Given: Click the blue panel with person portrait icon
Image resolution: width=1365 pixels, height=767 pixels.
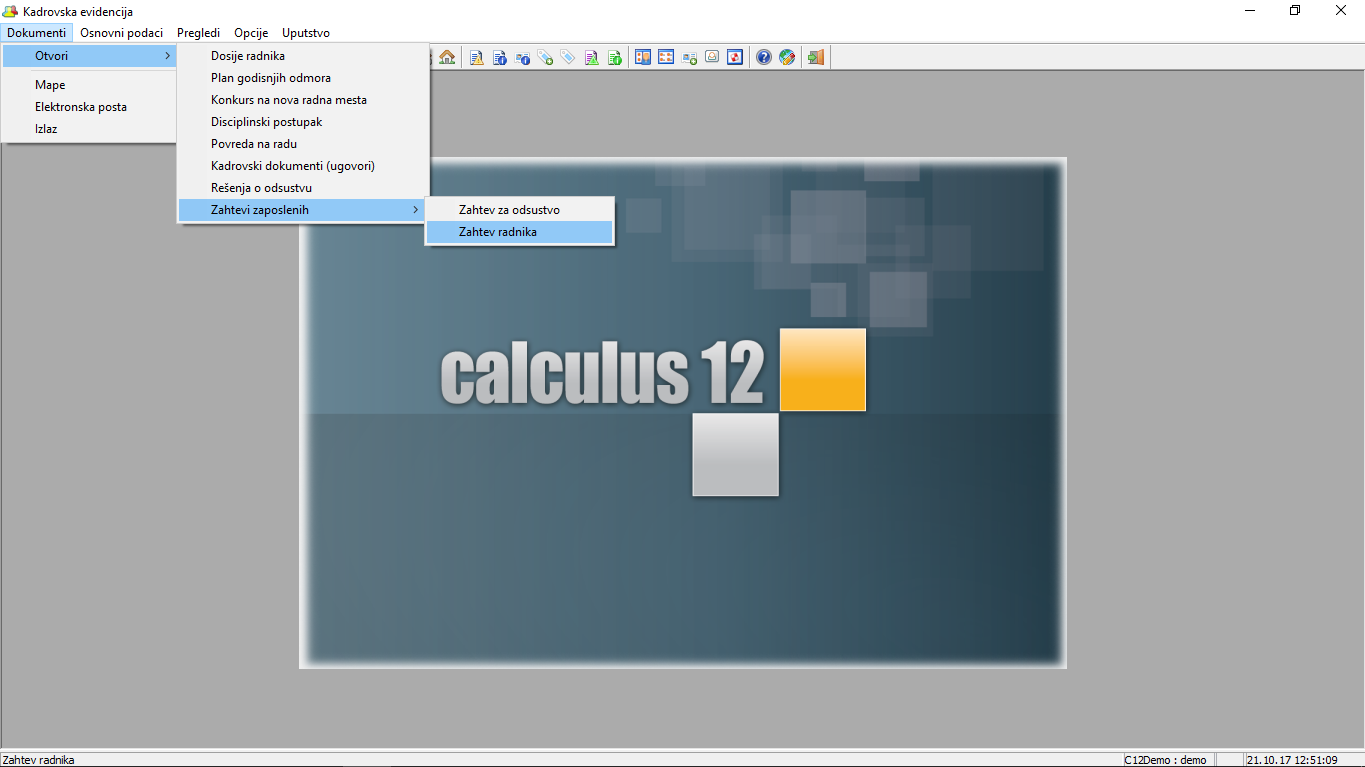Looking at the screenshot, I should click(643, 57).
